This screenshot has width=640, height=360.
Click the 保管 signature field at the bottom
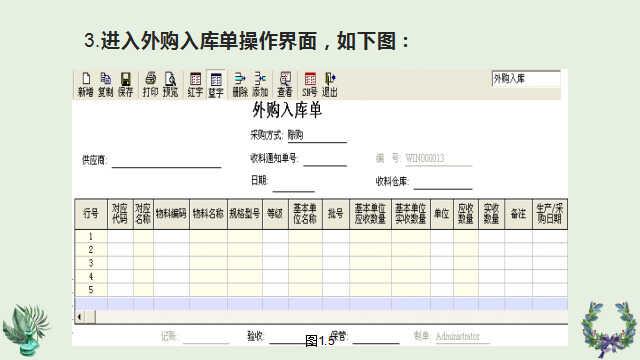(376, 337)
